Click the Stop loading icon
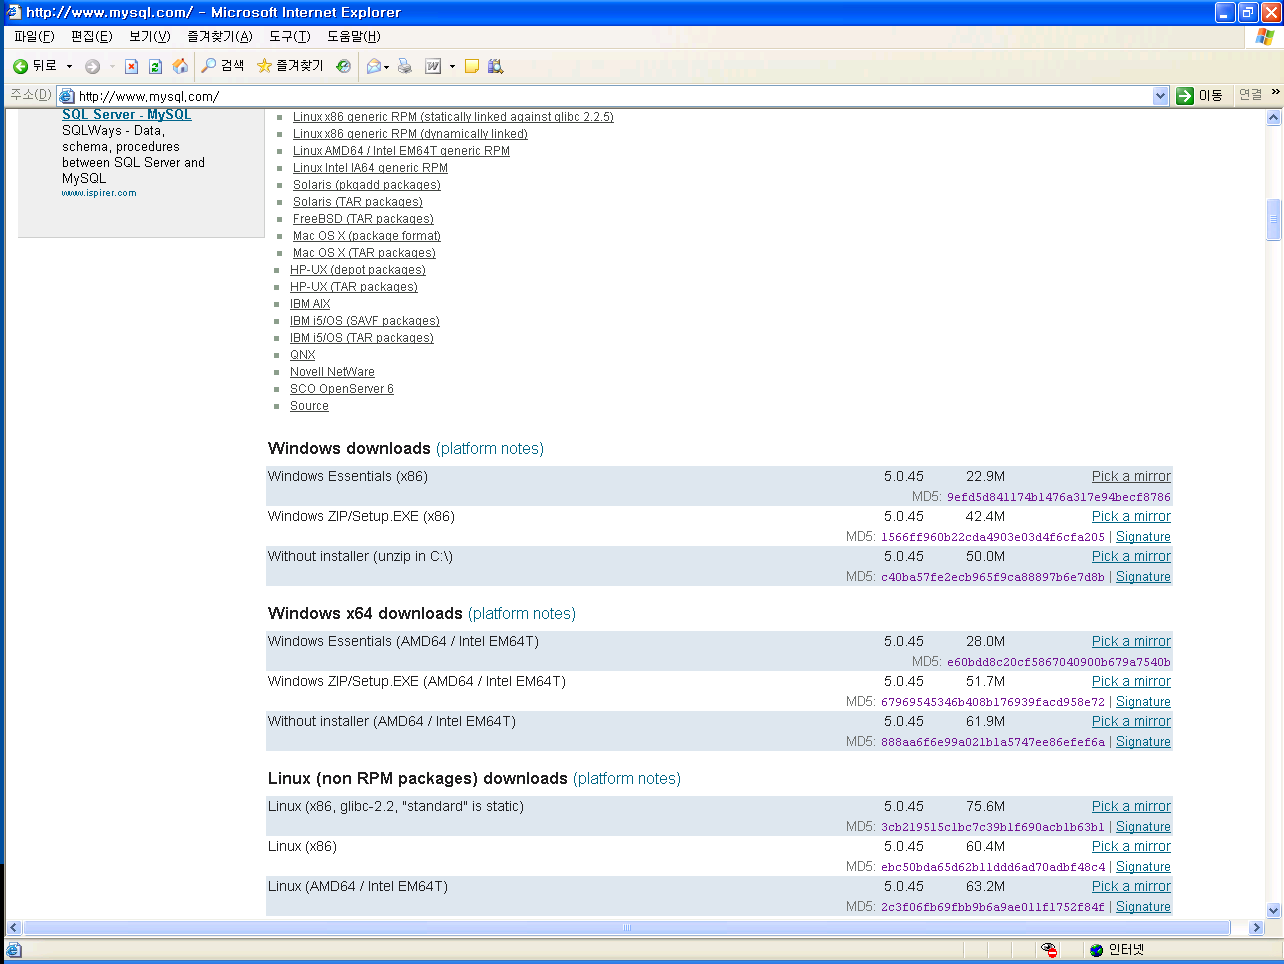Image resolution: width=1284 pixels, height=964 pixels. (131, 67)
